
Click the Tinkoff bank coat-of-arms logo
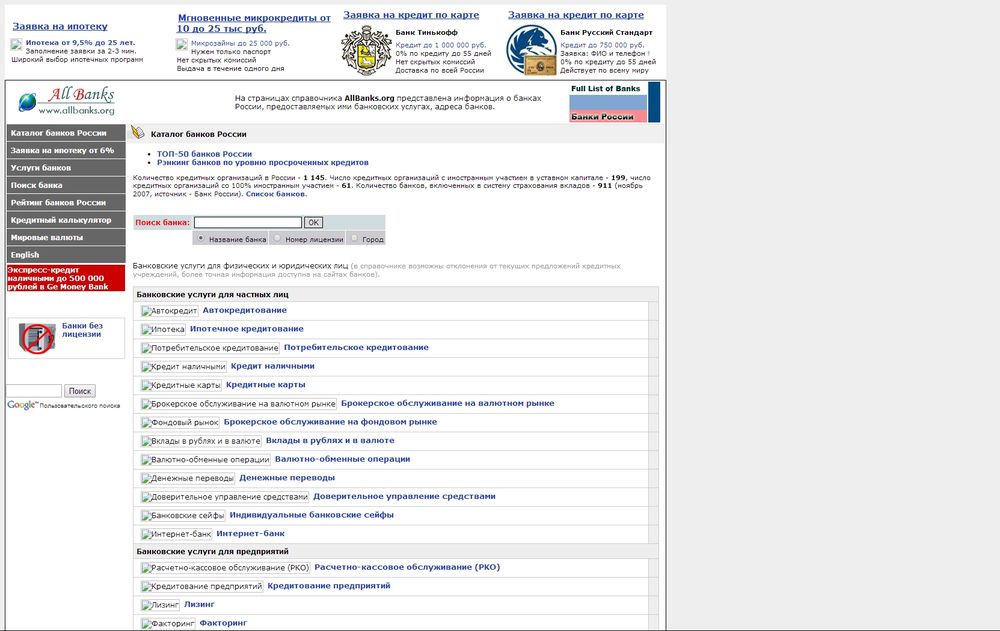[x=366, y=50]
